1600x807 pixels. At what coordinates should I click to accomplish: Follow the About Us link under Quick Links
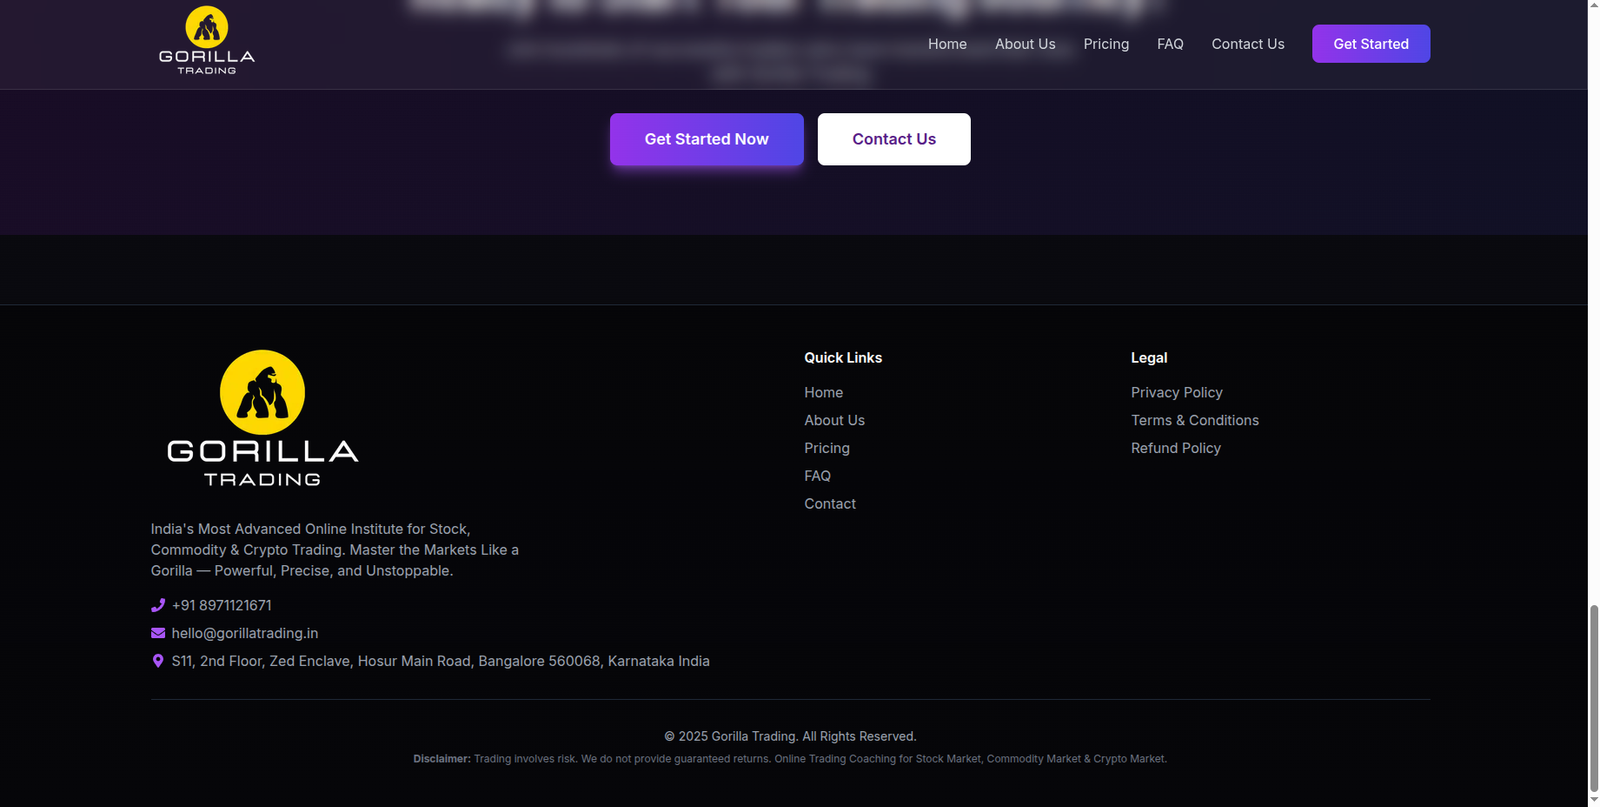coord(835,421)
